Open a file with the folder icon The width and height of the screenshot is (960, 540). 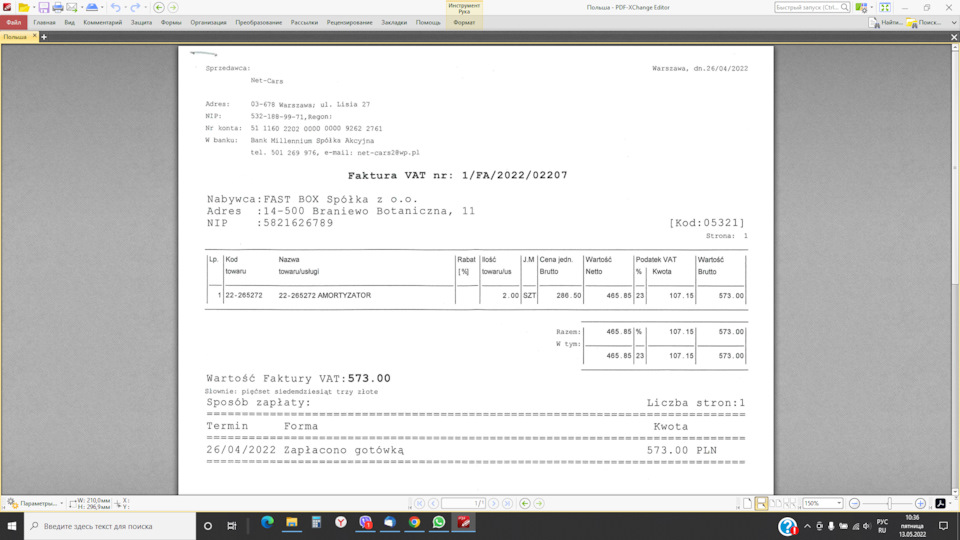(x=23, y=7)
